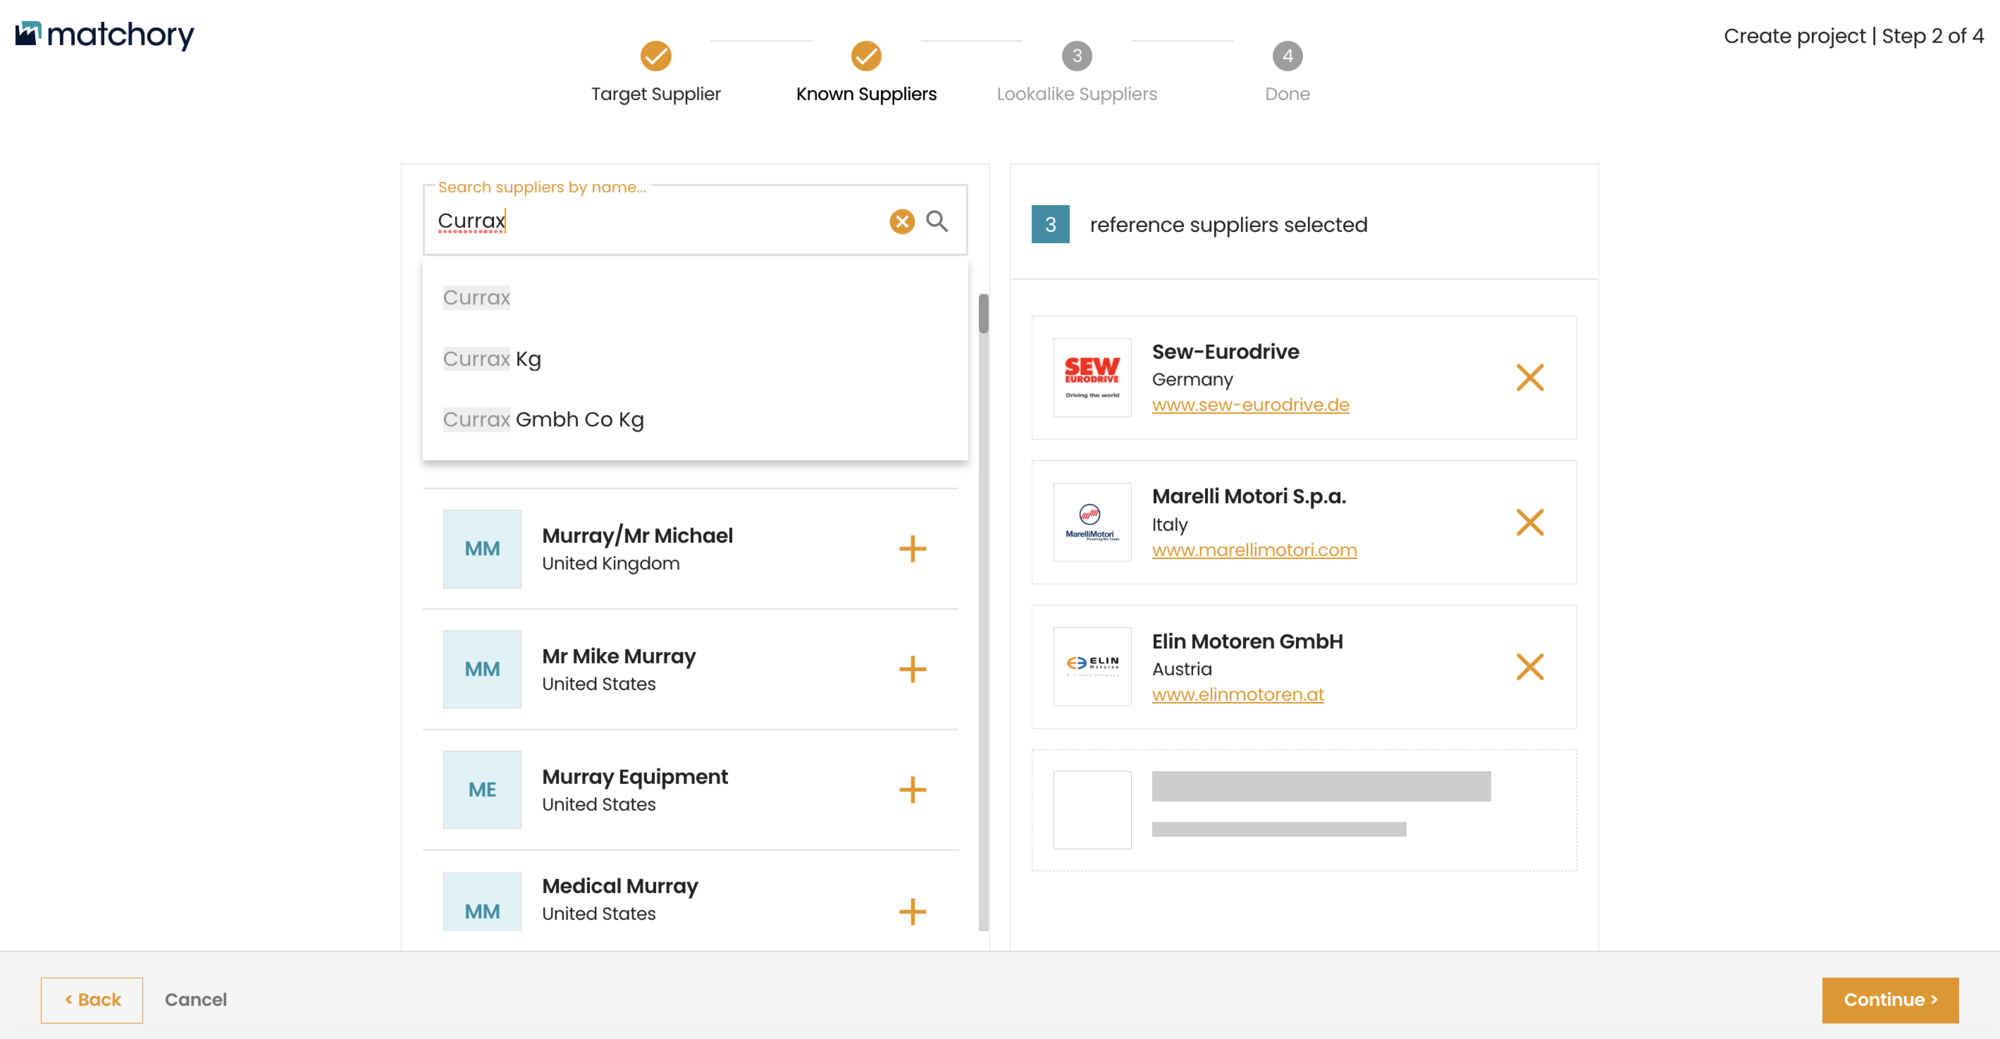Viewport: 2000px width, 1039px height.
Task: Click 'Germany' under Sew-Eurodrive
Action: tap(1192, 380)
